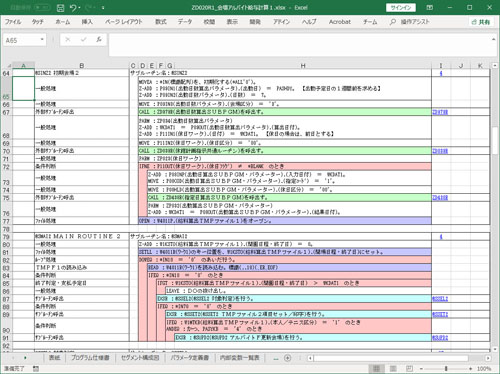Switch to the セグメント構成図 sheet tab
The width and height of the screenshot is (500, 374).
pyautogui.click(x=140, y=358)
